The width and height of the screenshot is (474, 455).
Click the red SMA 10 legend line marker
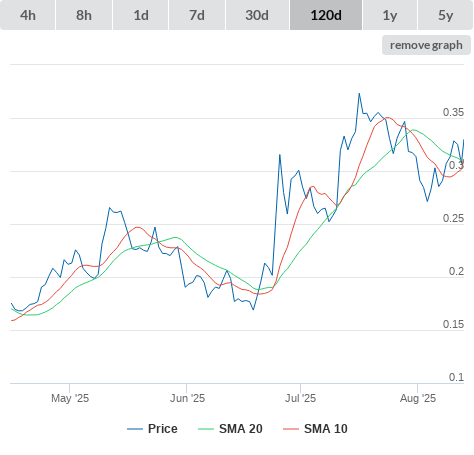pos(291,429)
